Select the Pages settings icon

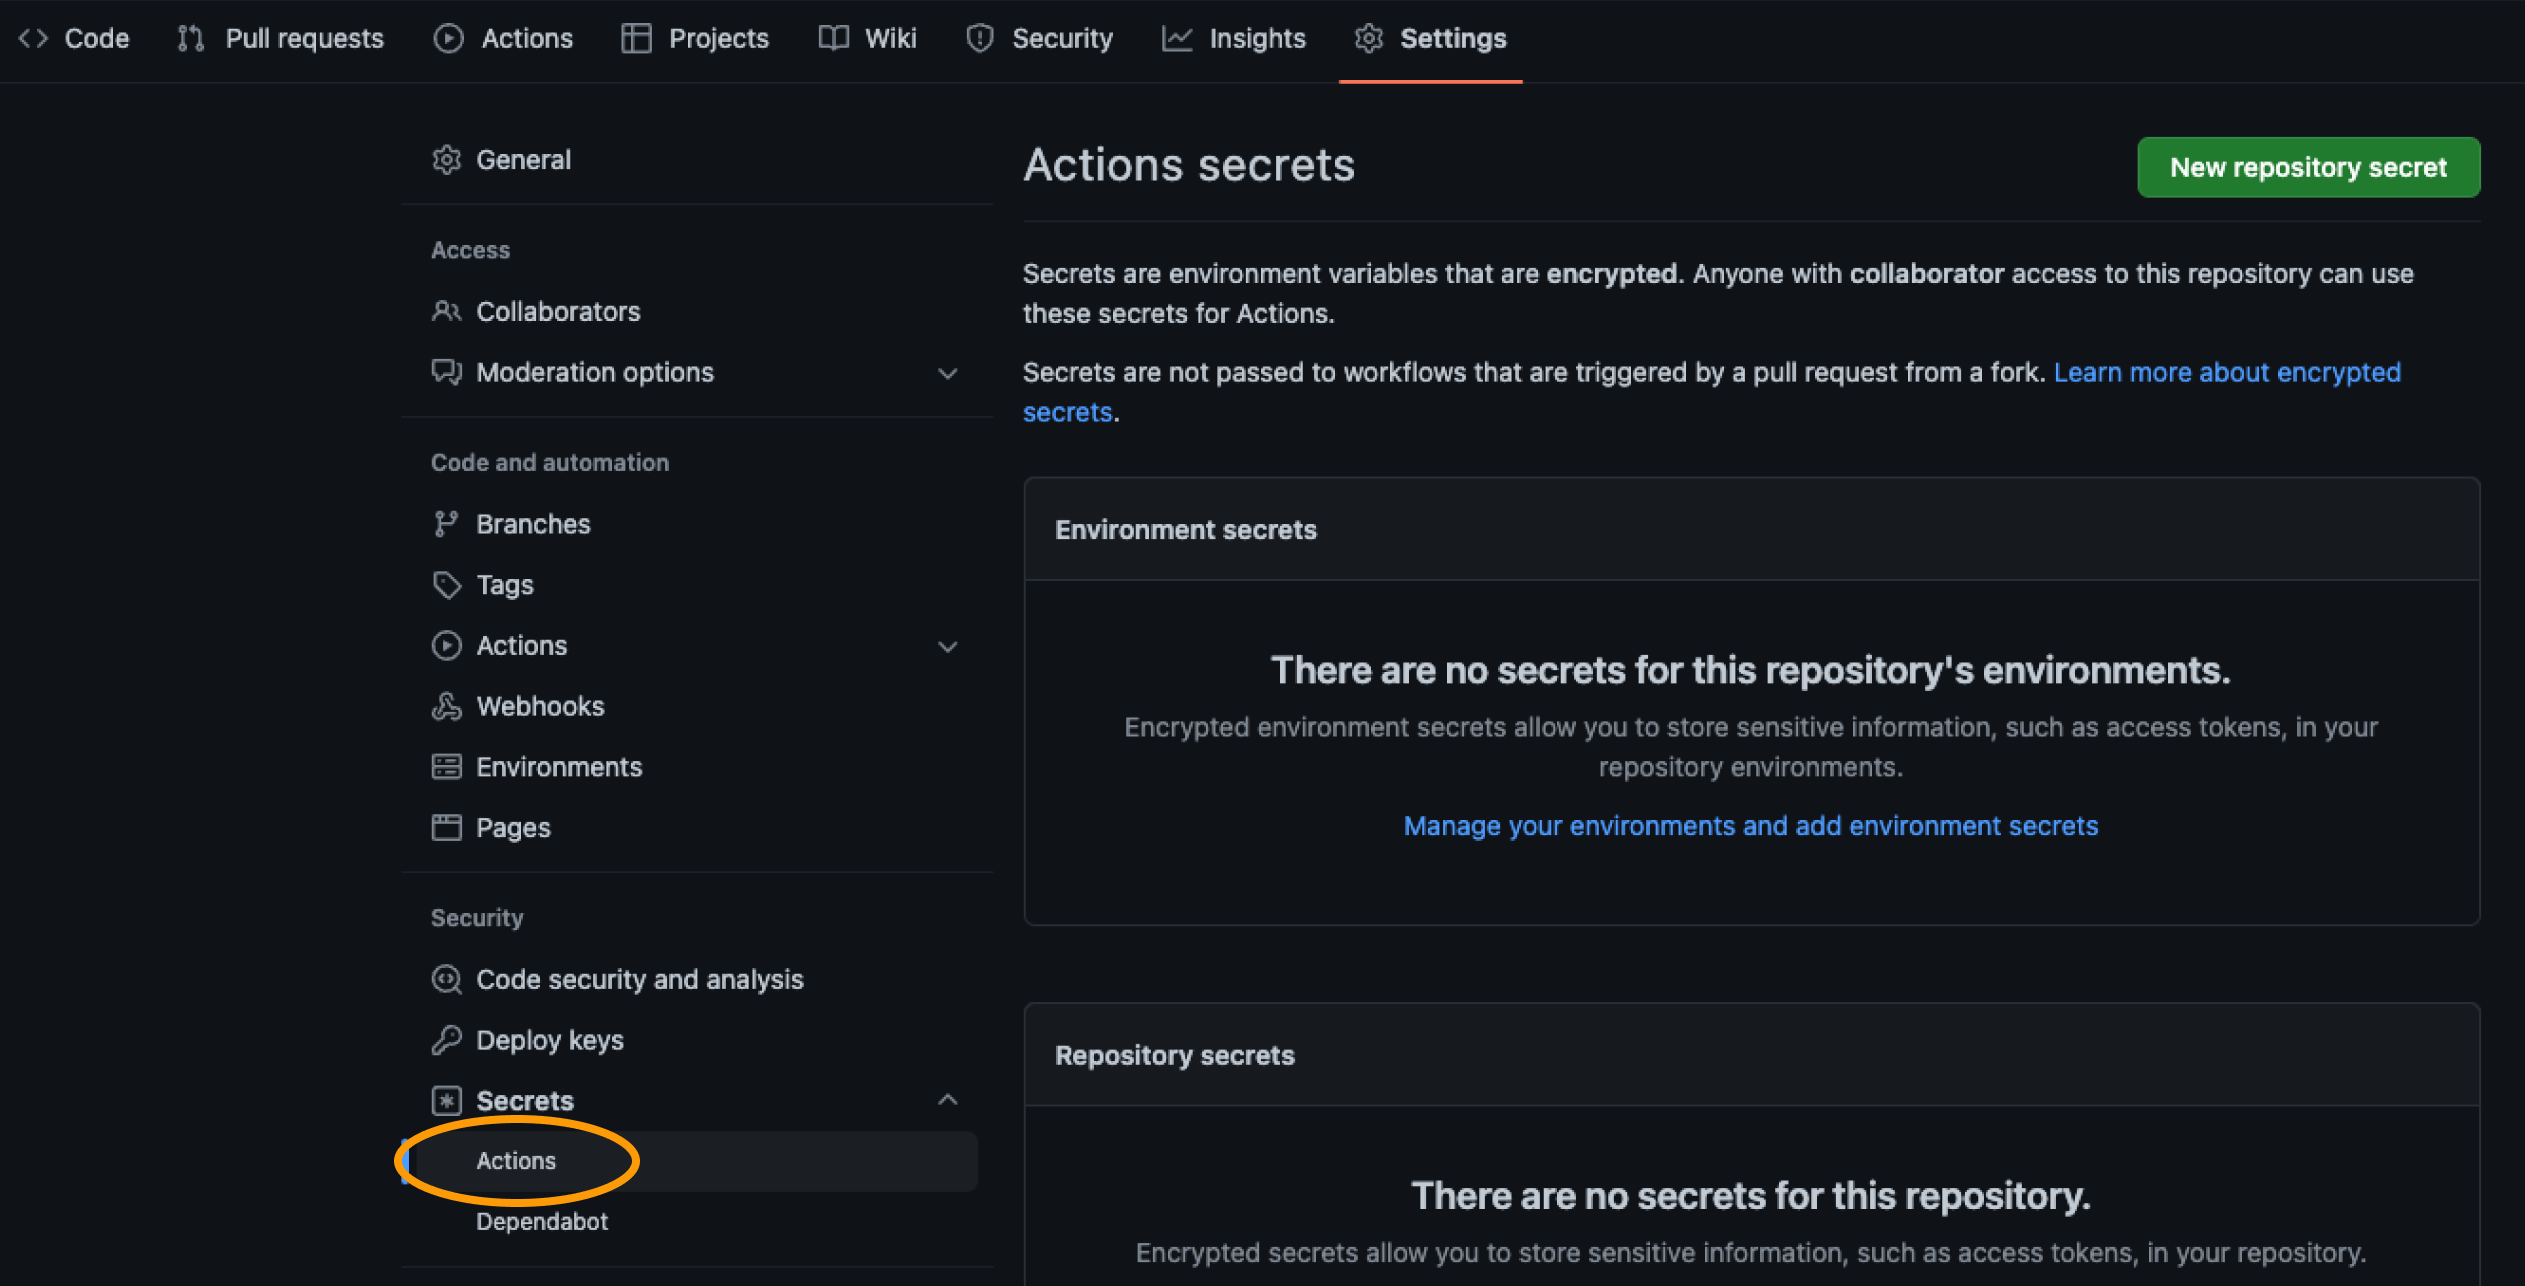tap(447, 827)
